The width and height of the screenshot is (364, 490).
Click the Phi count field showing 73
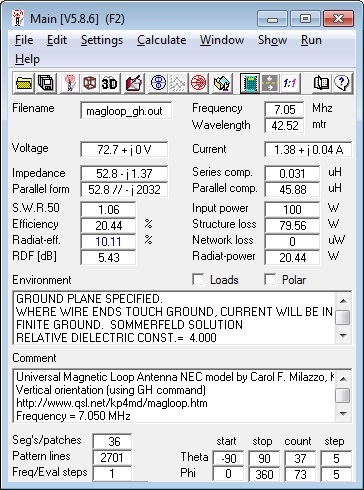tap(300, 474)
